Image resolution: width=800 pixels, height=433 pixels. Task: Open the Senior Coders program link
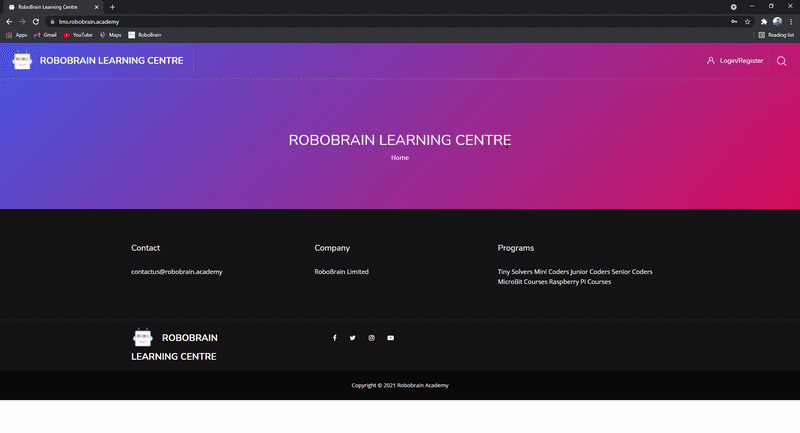(632, 272)
